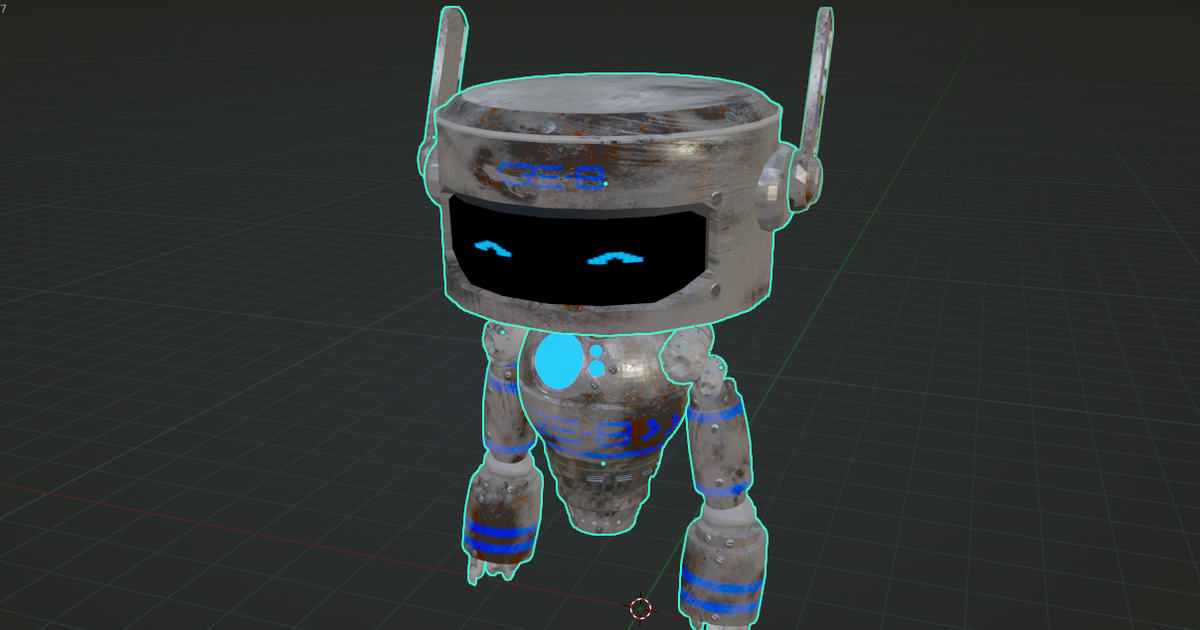Click the blue OE-8 text on the head
This screenshot has width=1200, height=630.
tap(552, 177)
